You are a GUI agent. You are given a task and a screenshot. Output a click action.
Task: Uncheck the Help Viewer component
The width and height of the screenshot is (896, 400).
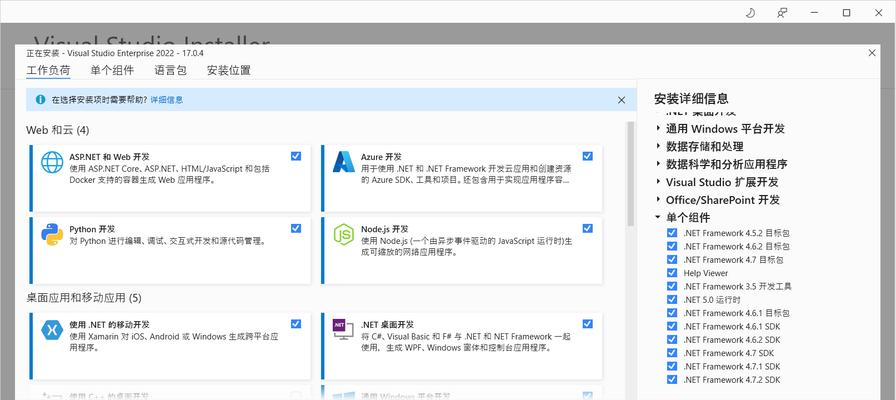click(x=672, y=273)
